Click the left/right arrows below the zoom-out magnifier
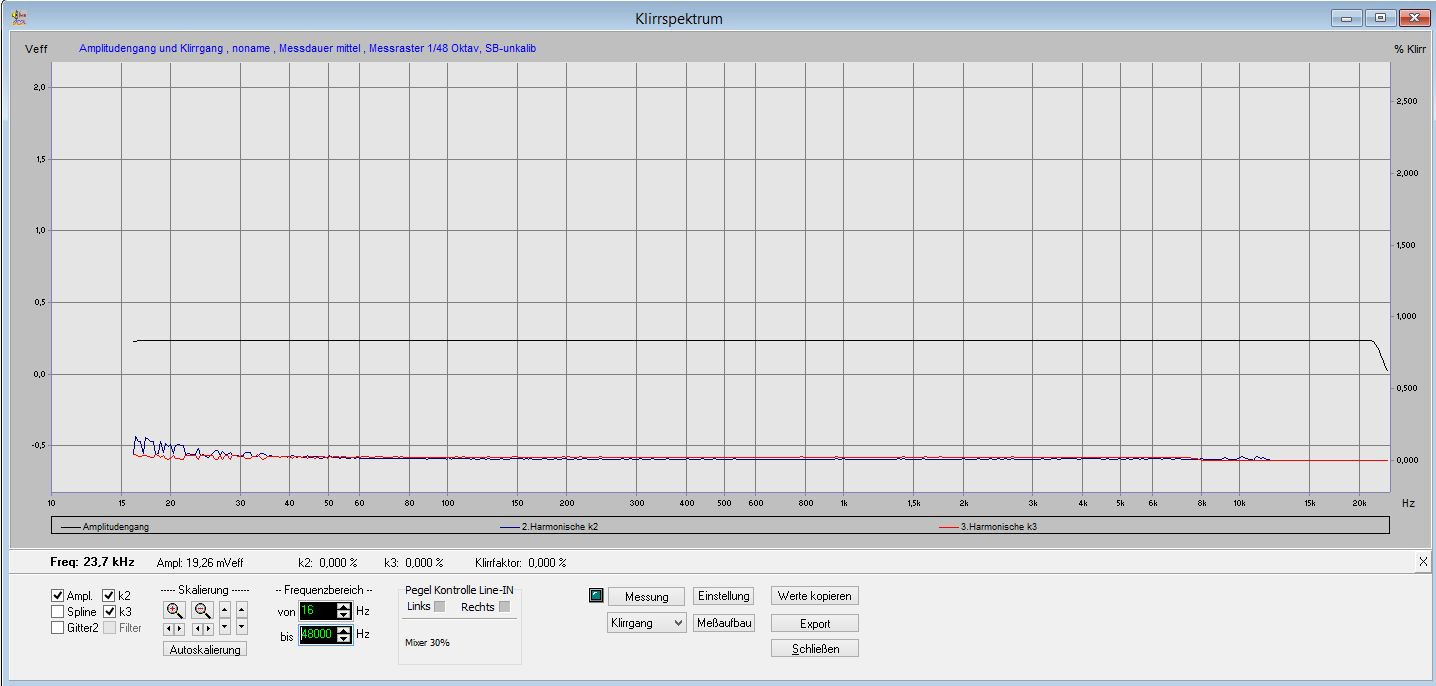The height and width of the screenshot is (686, 1436). (x=203, y=629)
